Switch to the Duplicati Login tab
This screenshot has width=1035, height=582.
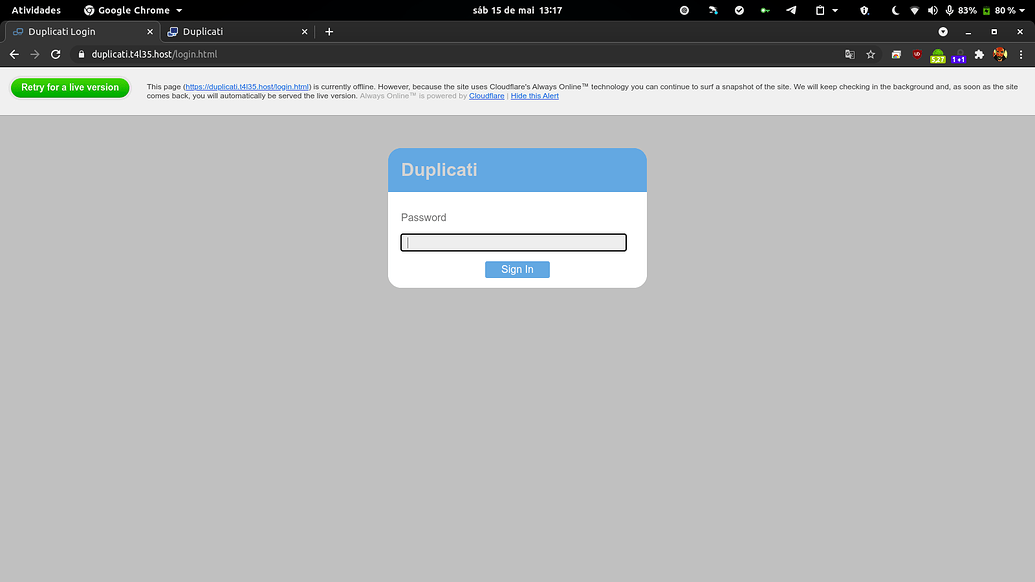tap(83, 32)
